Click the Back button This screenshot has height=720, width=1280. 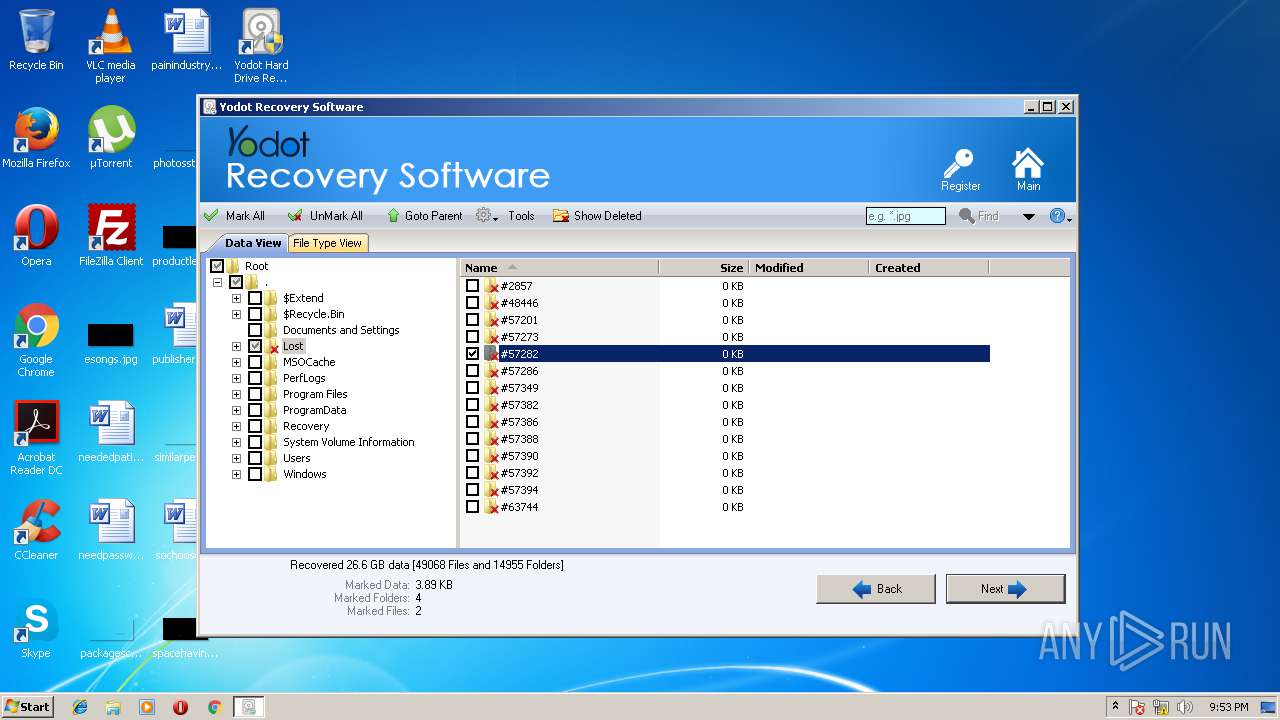point(876,589)
